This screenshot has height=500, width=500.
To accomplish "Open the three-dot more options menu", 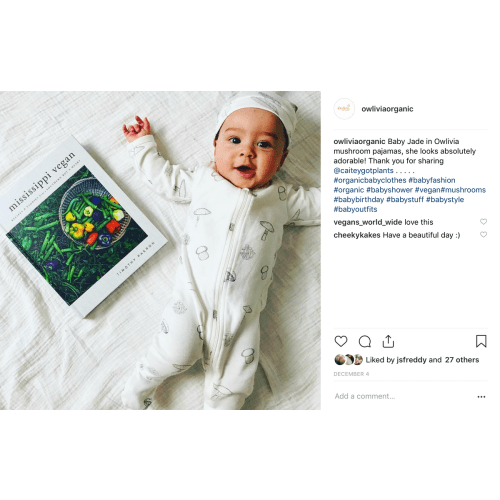I will 481,397.
